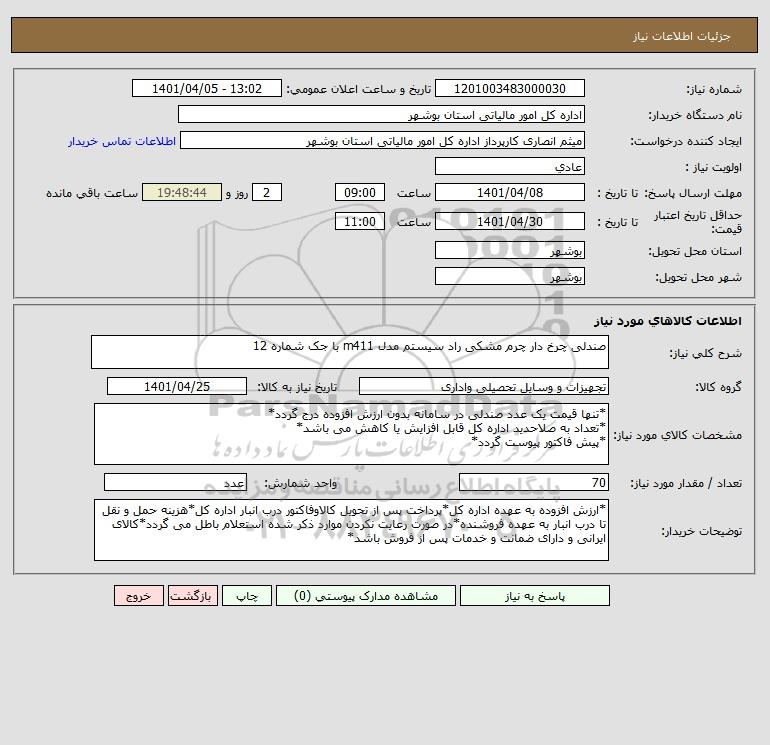770x745 pixels.
Task: Click the label استان محل تحویل
Action: (695, 251)
